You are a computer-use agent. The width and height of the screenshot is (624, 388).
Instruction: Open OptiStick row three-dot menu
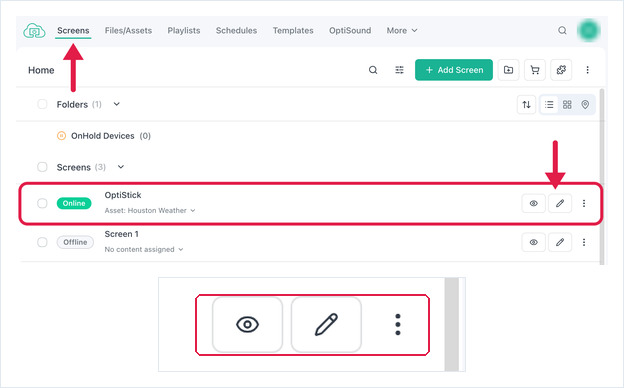pyautogui.click(x=584, y=203)
